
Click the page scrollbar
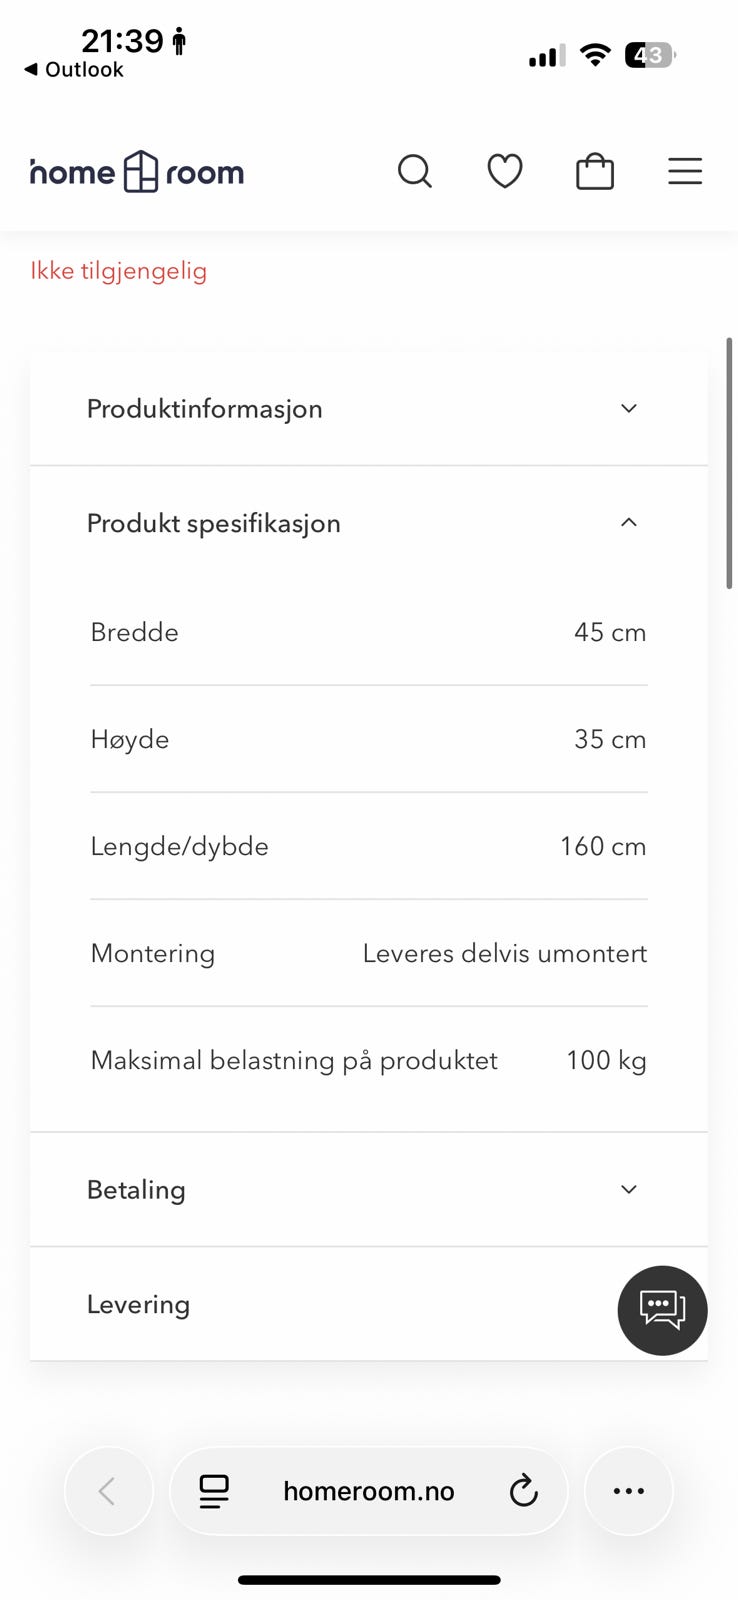point(730,465)
